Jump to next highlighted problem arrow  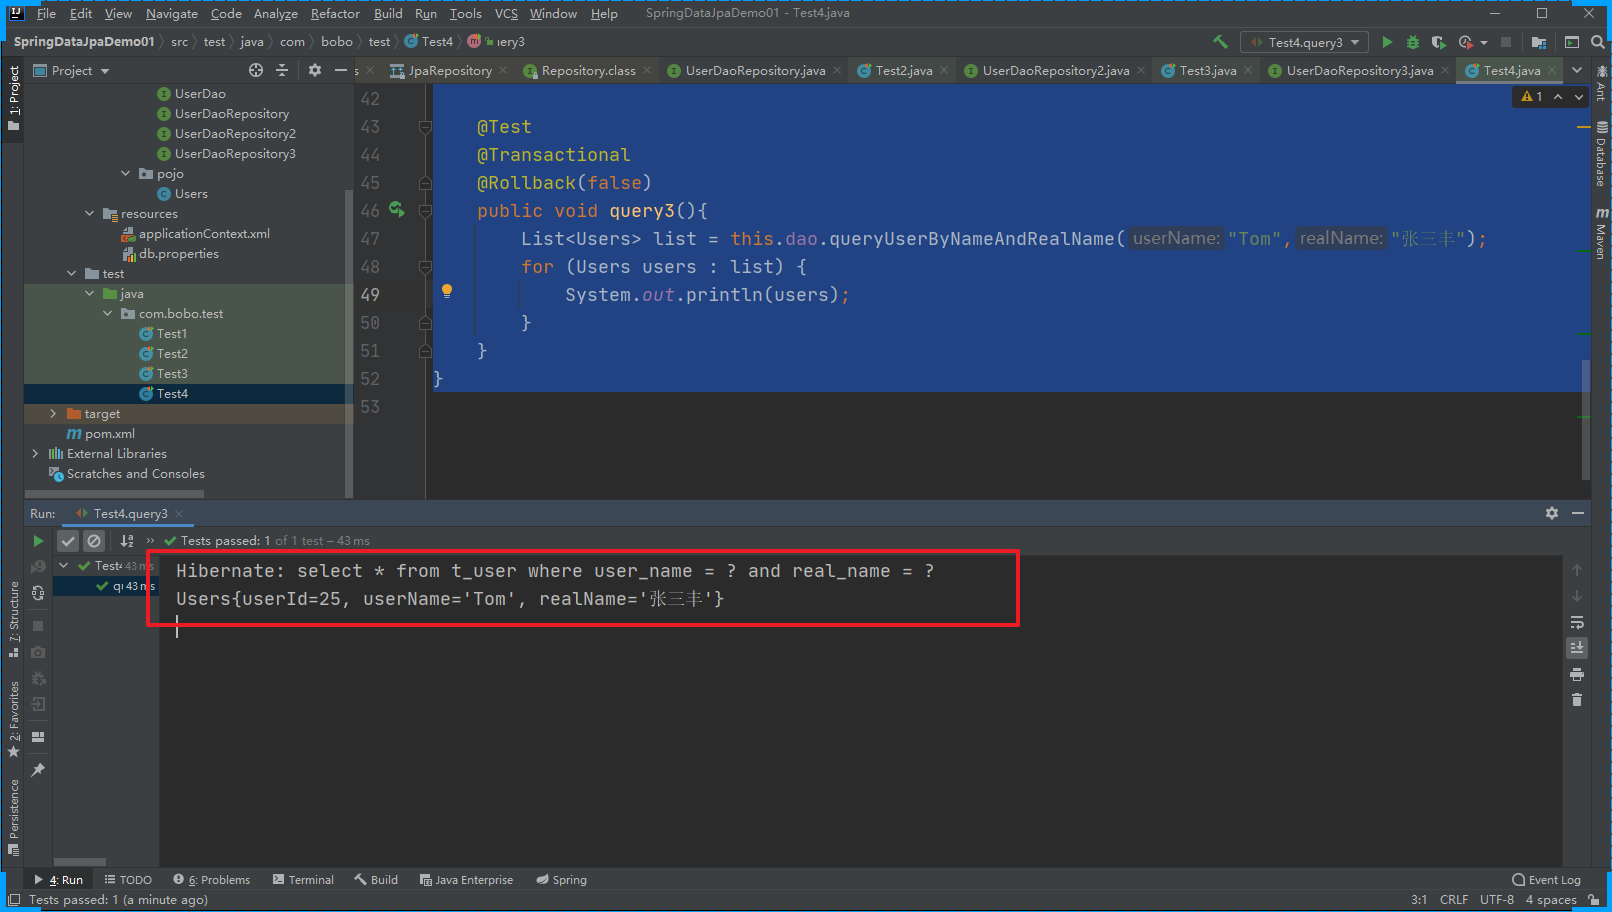(1579, 97)
